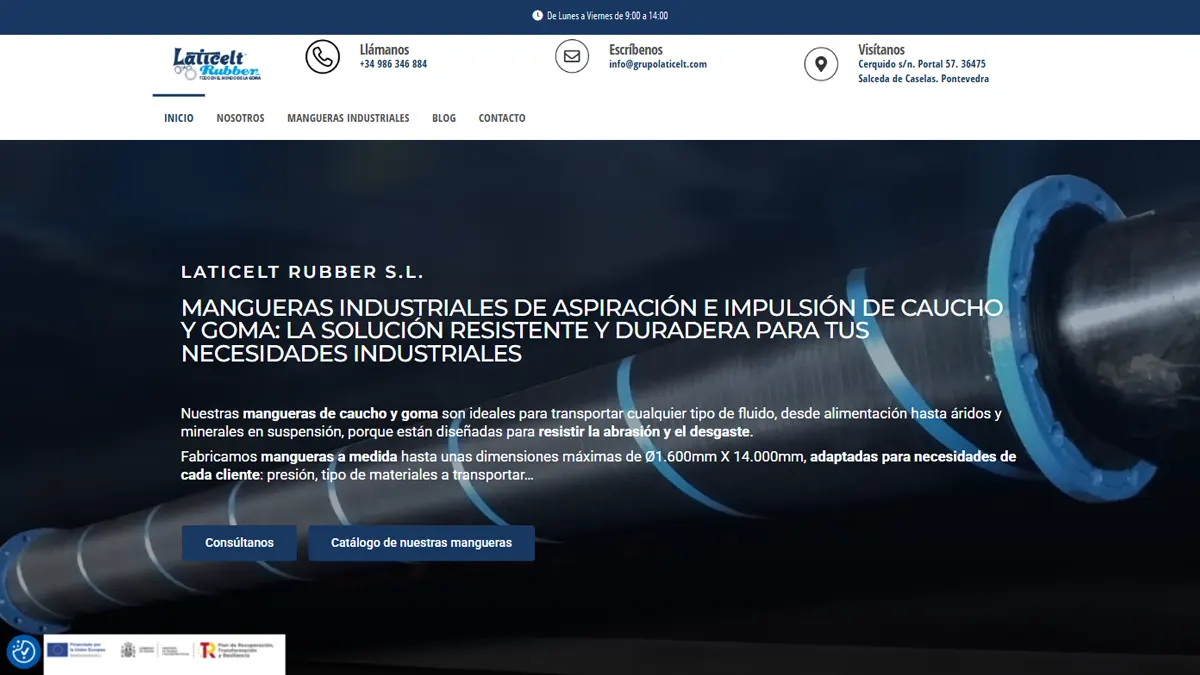This screenshot has height=675, width=1200.
Task: Open MANGUERAS INDUSTRIALES menu item
Action: point(348,118)
